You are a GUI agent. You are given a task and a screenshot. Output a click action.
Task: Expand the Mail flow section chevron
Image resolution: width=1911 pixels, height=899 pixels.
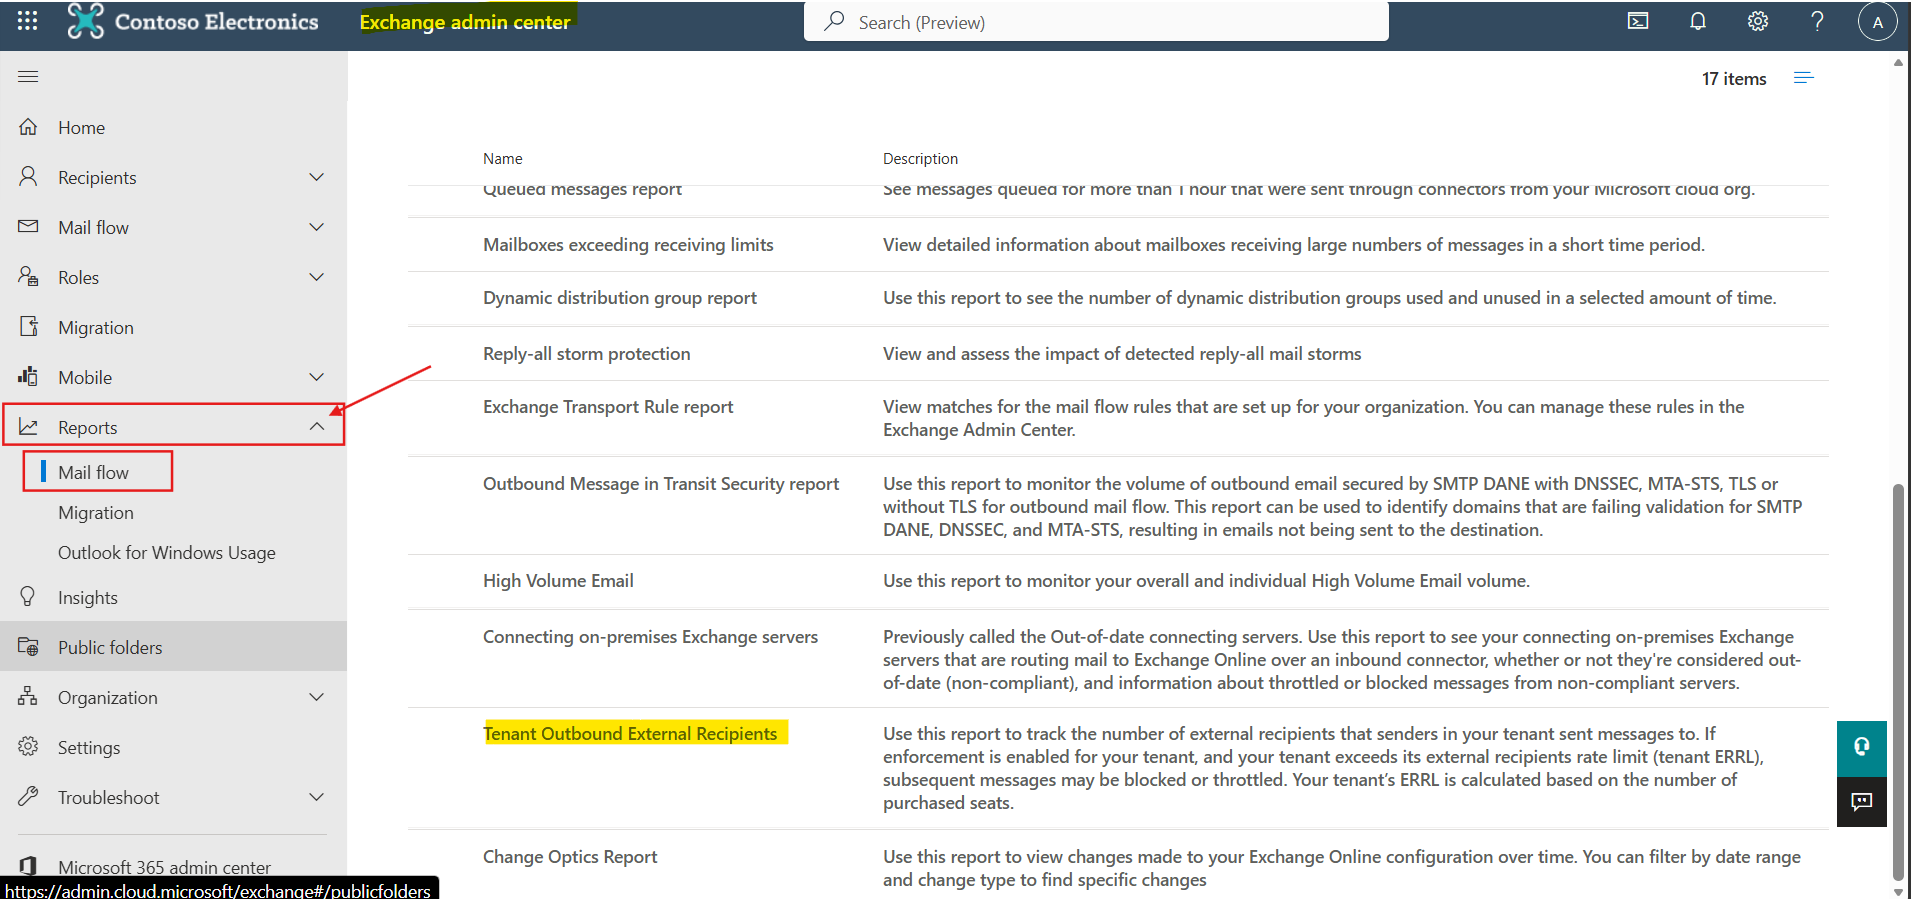[317, 227]
